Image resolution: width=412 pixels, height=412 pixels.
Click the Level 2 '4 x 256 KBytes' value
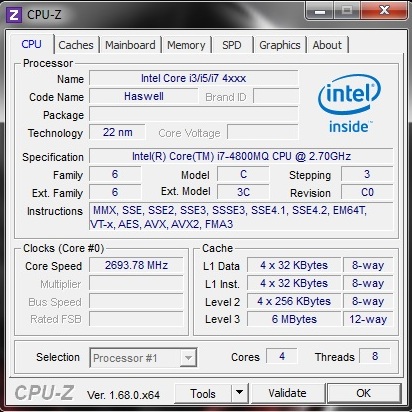click(294, 301)
